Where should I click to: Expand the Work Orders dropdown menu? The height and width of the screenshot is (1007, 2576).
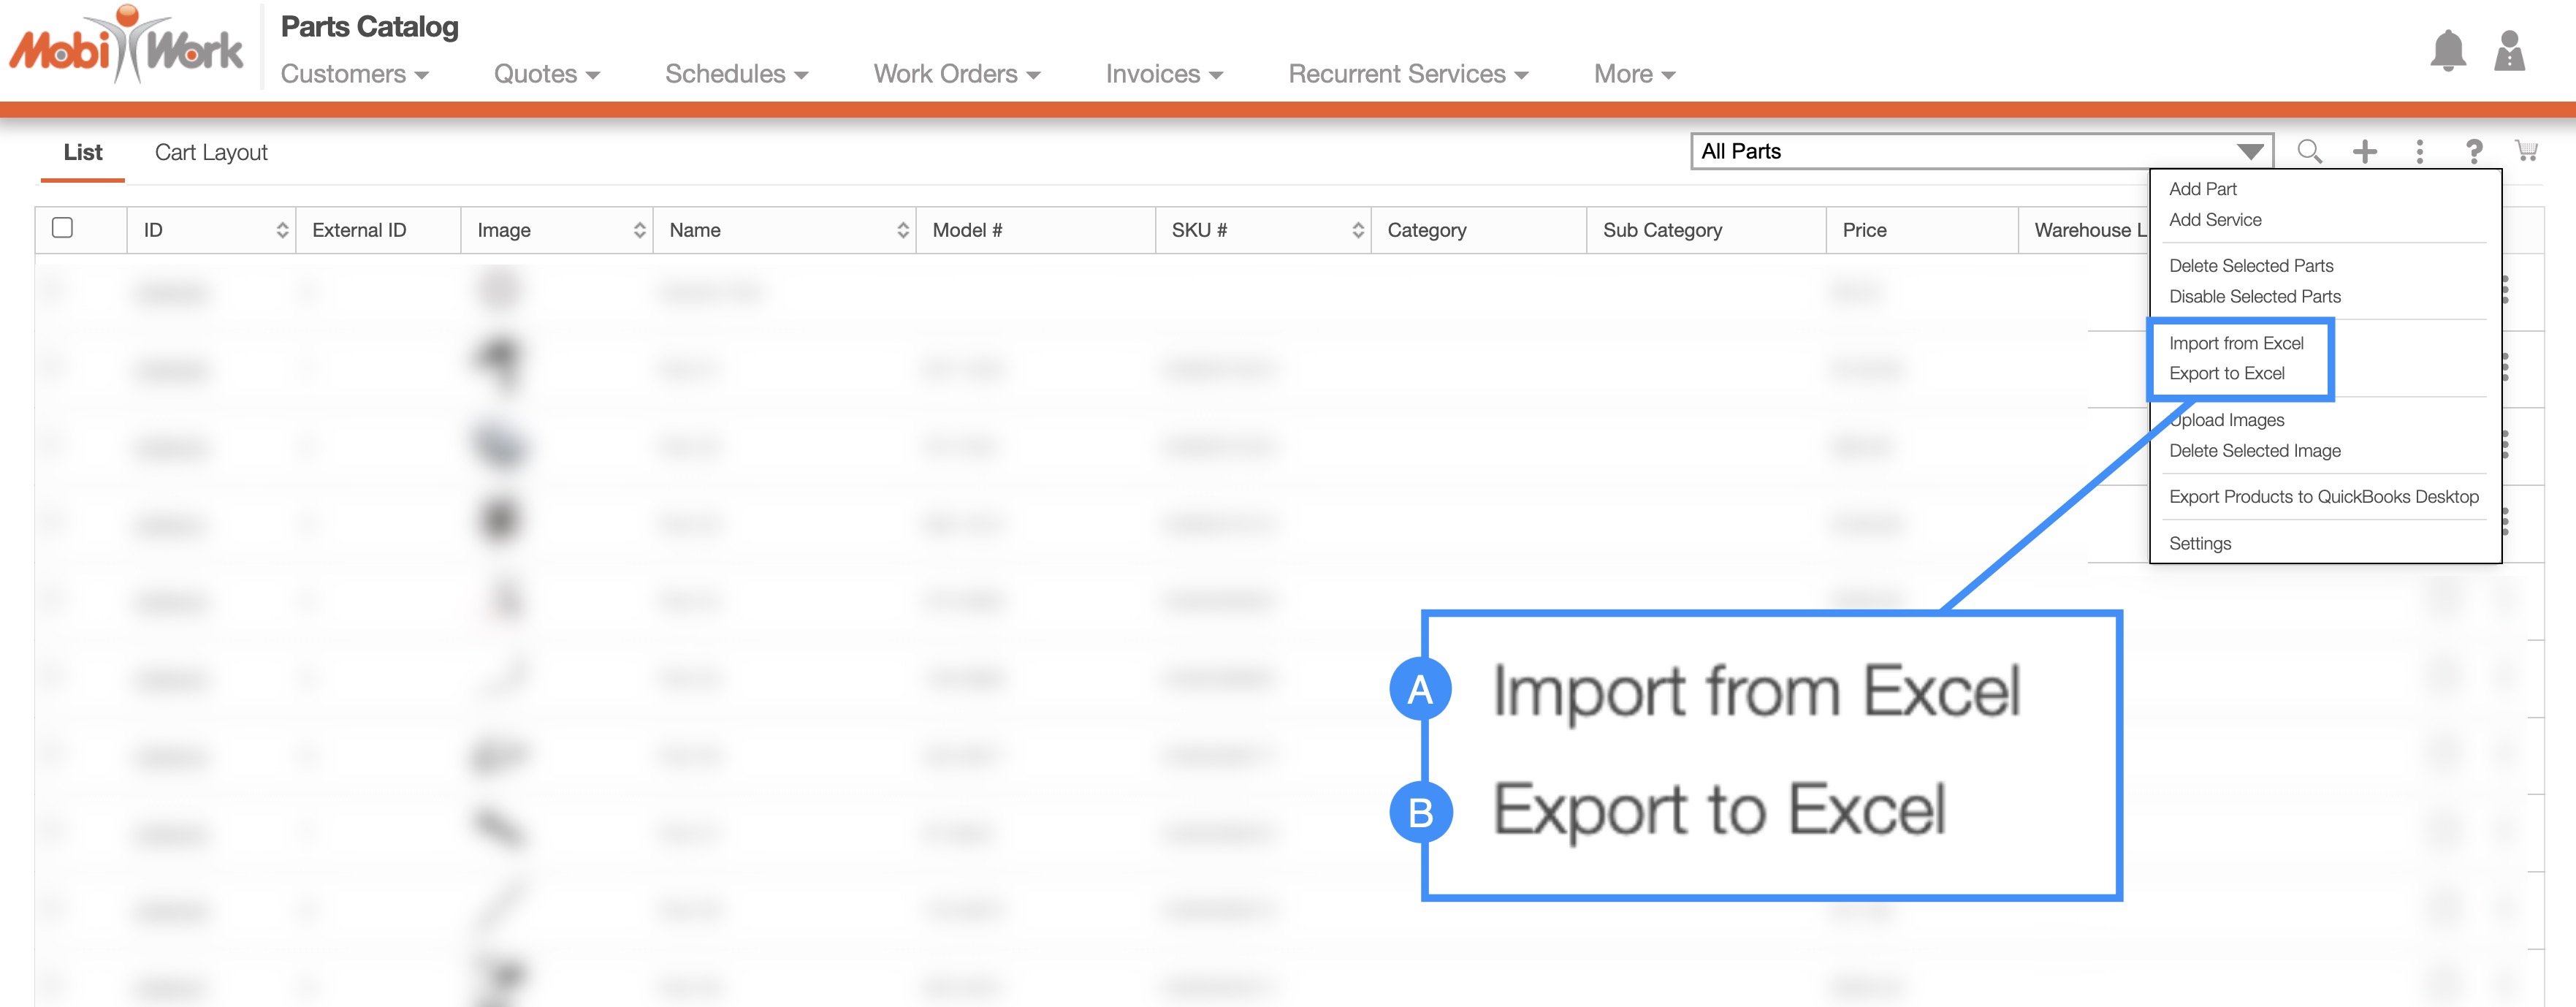point(956,74)
